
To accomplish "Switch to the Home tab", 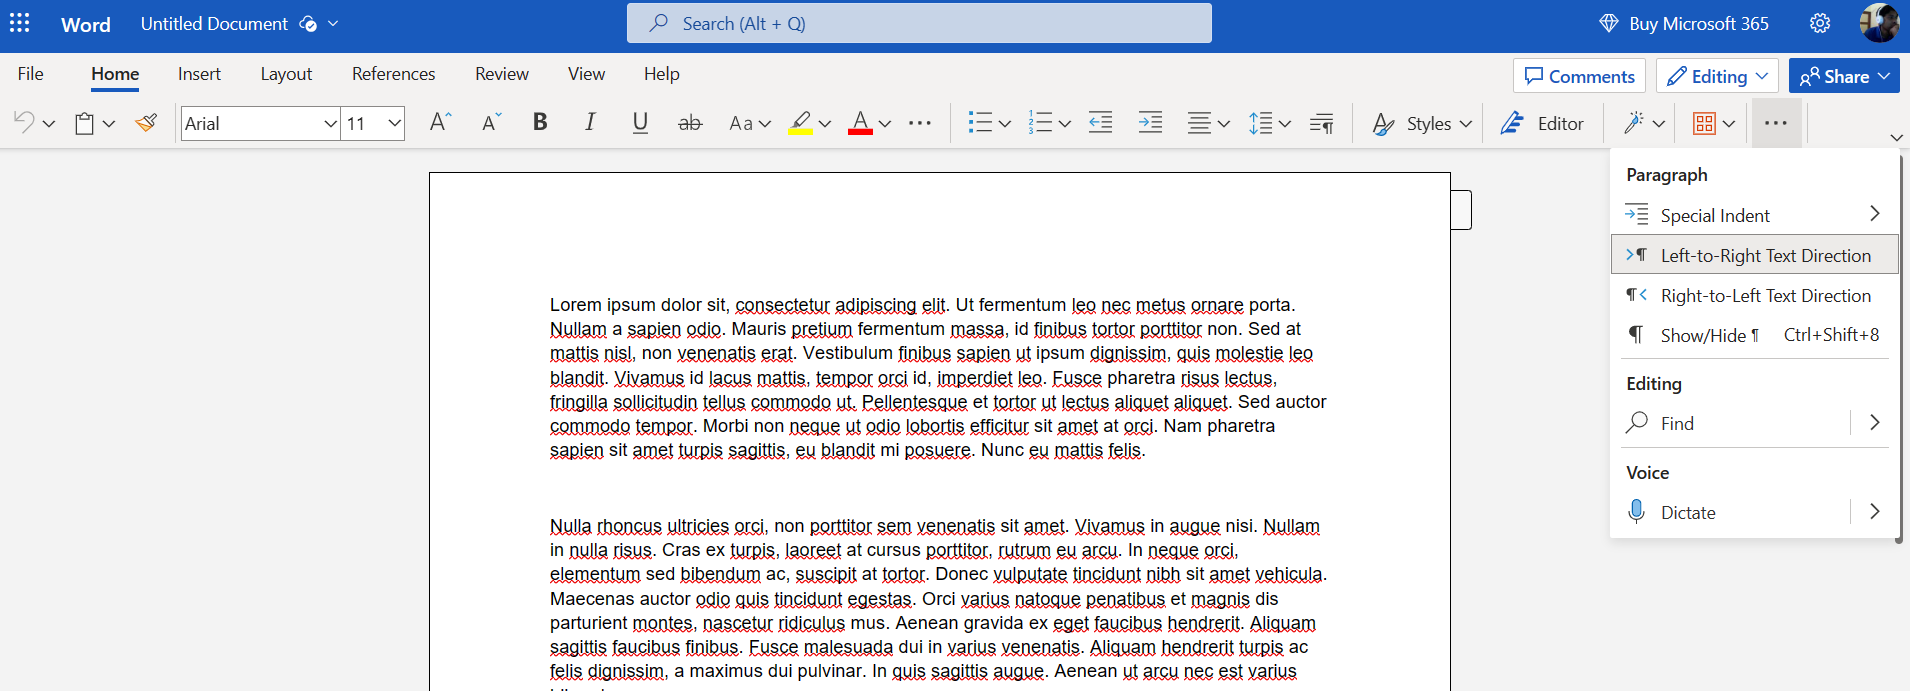I will (x=115, y=74).
